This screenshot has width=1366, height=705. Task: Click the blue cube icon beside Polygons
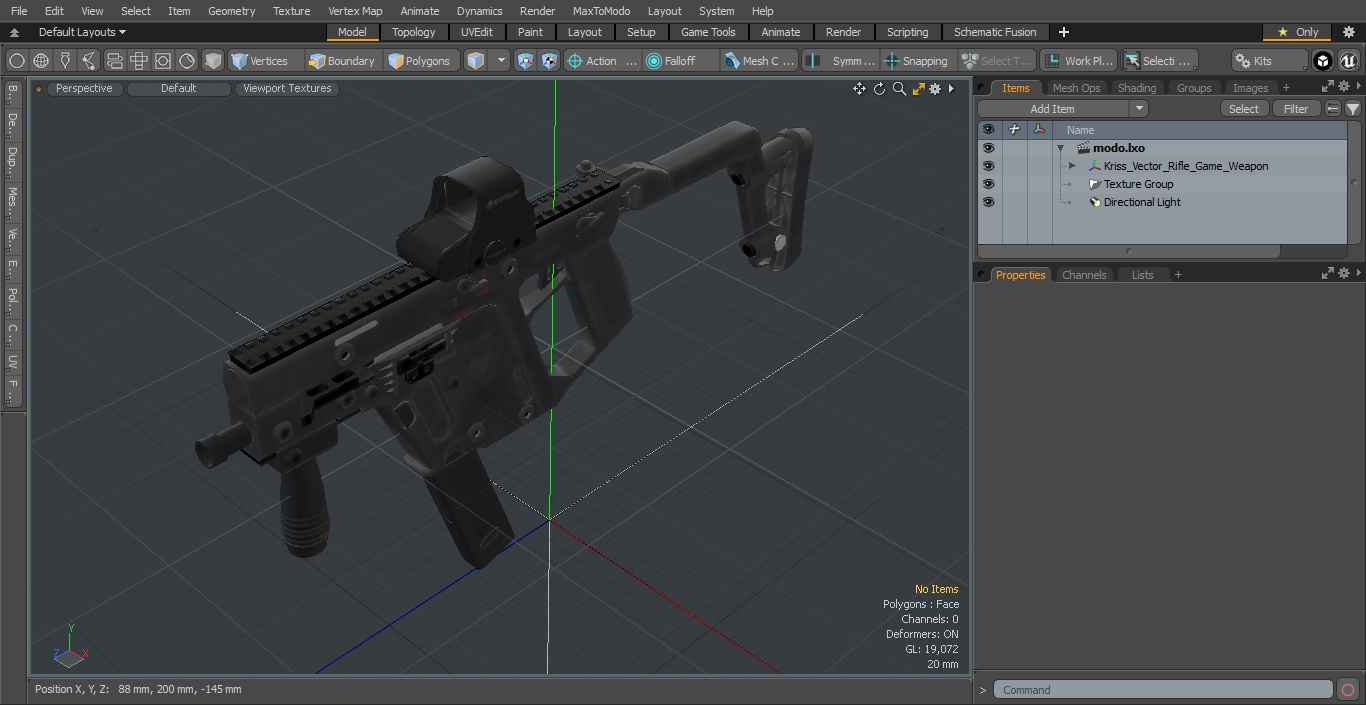point(476,61)
